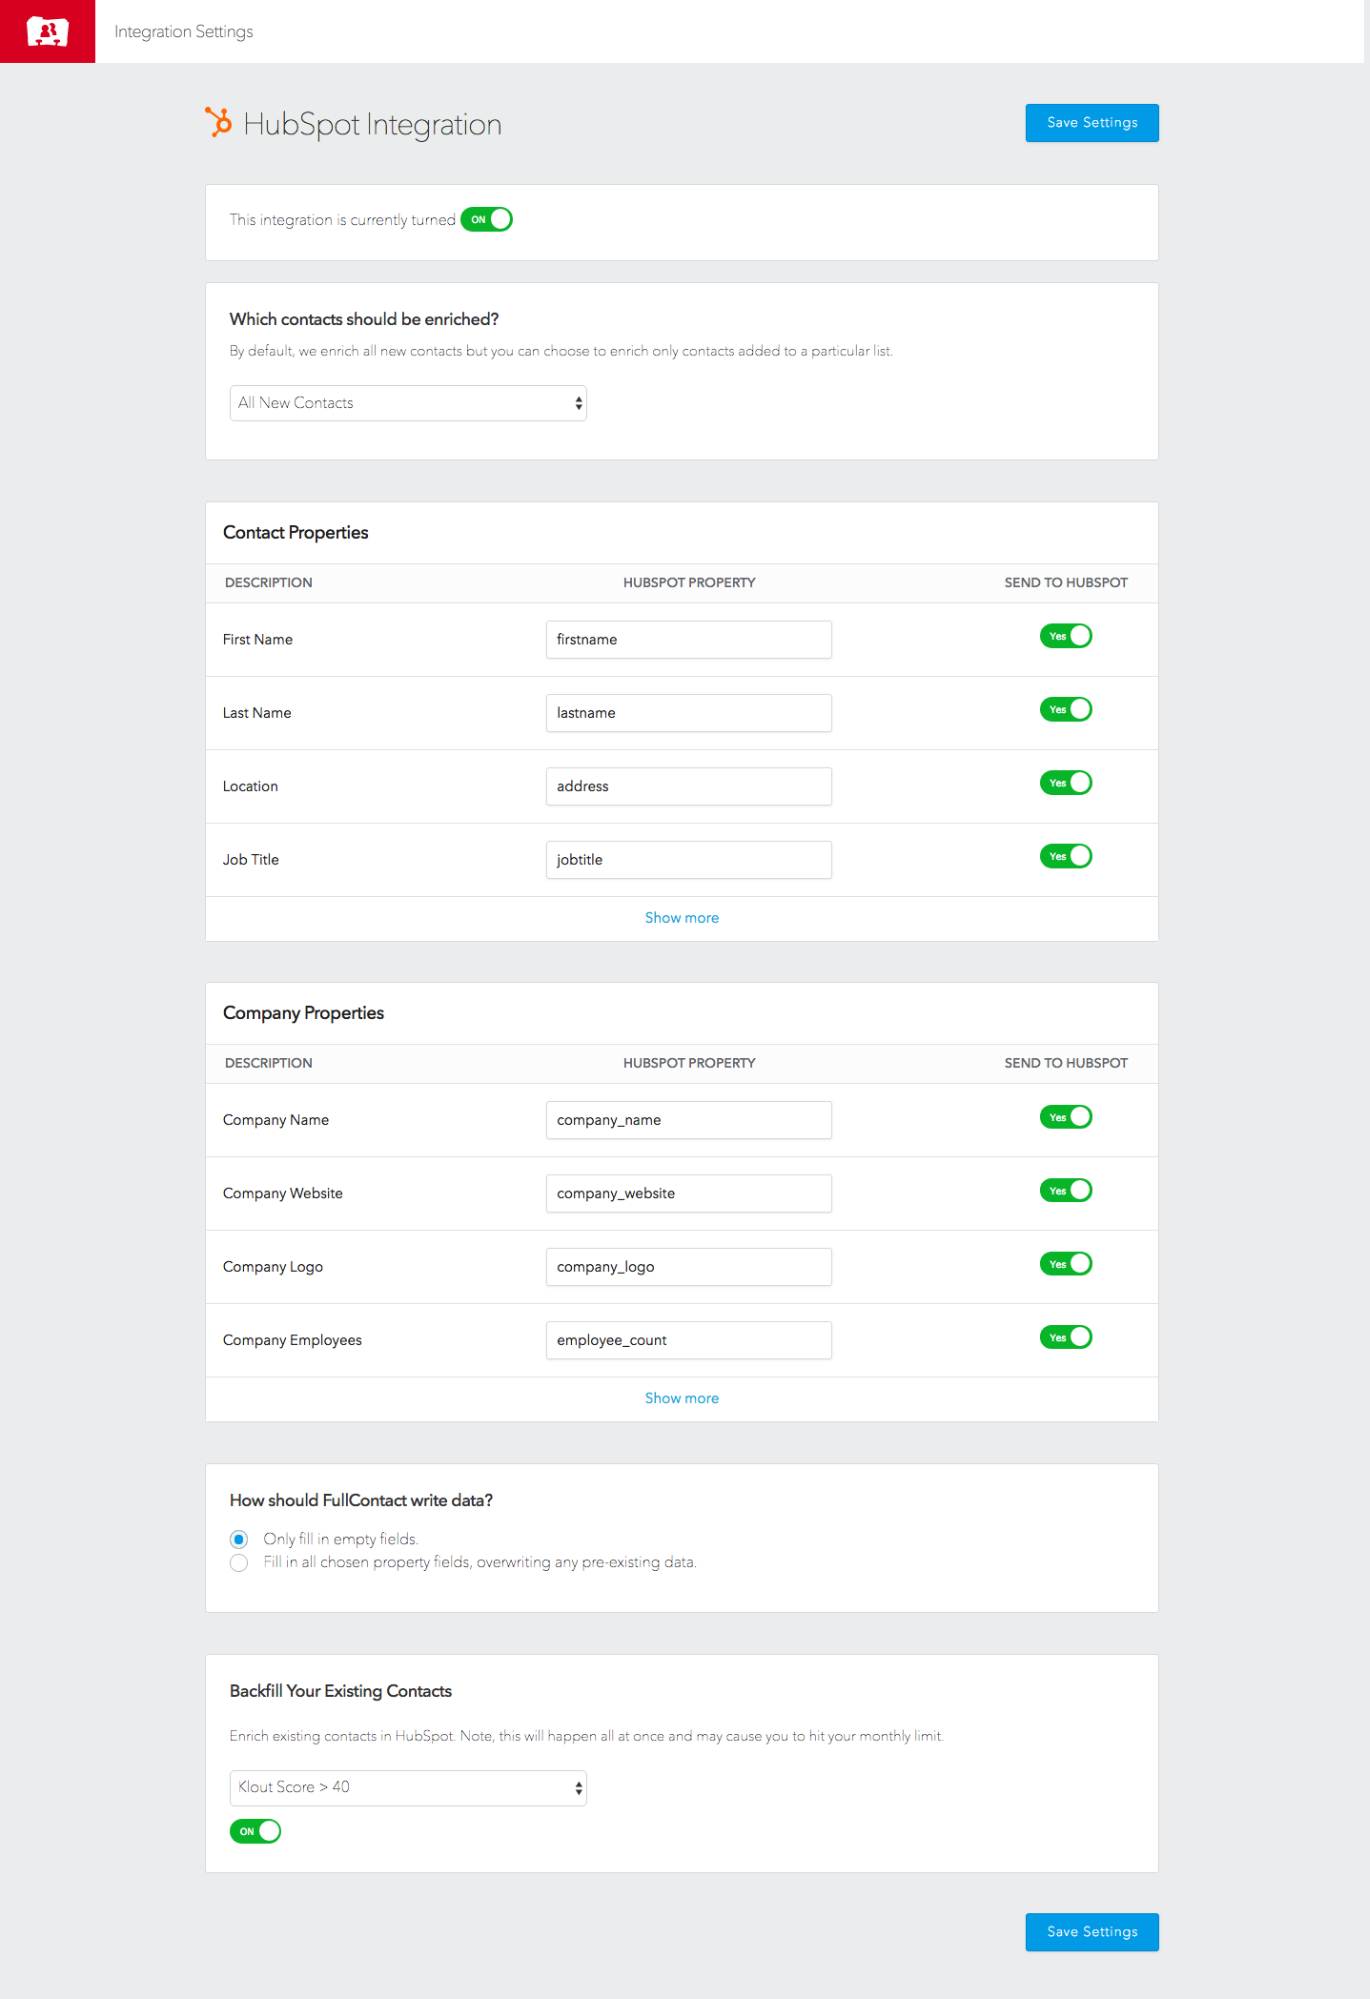The height and width of the screenshot is (1999, 1370).
Task: Click the Company Properties heading
Action: point(304,1013)
